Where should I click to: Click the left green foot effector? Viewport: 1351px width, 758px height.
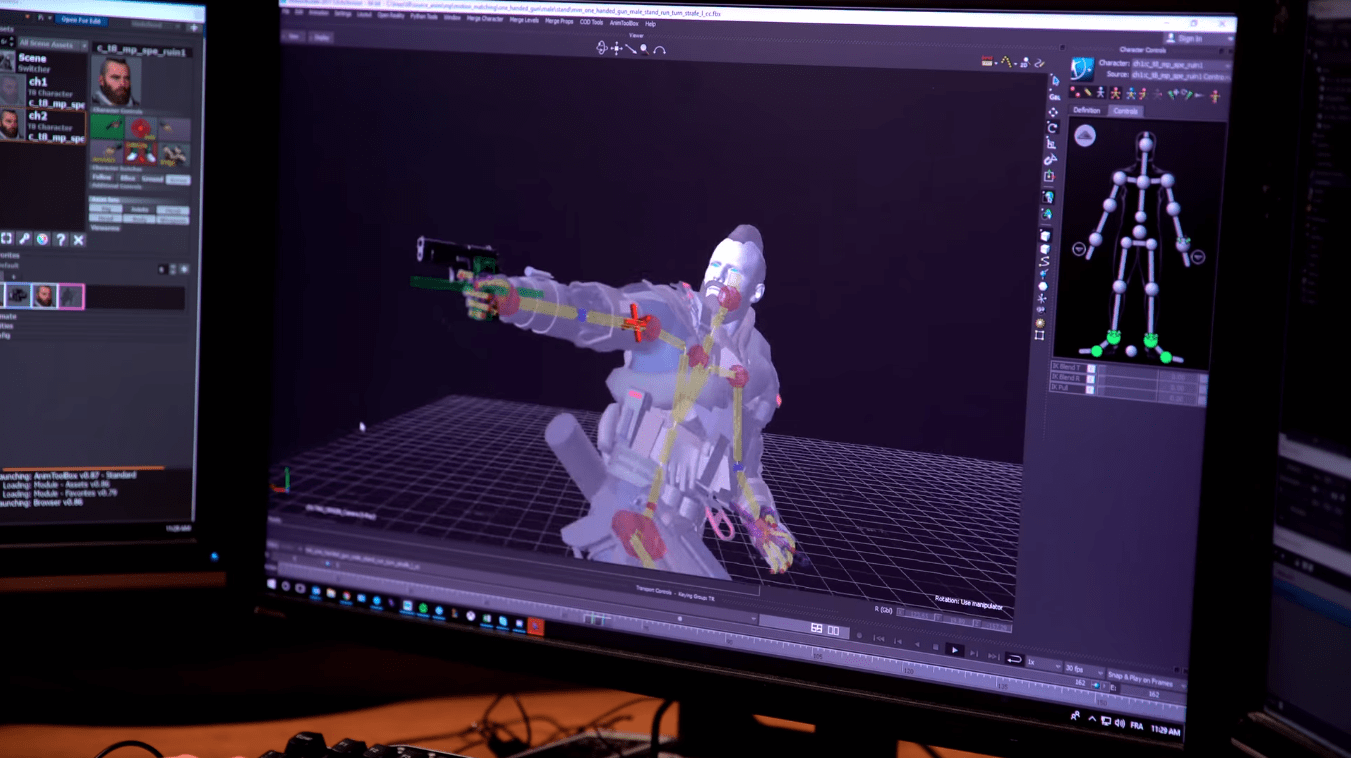coord(1113,337)
